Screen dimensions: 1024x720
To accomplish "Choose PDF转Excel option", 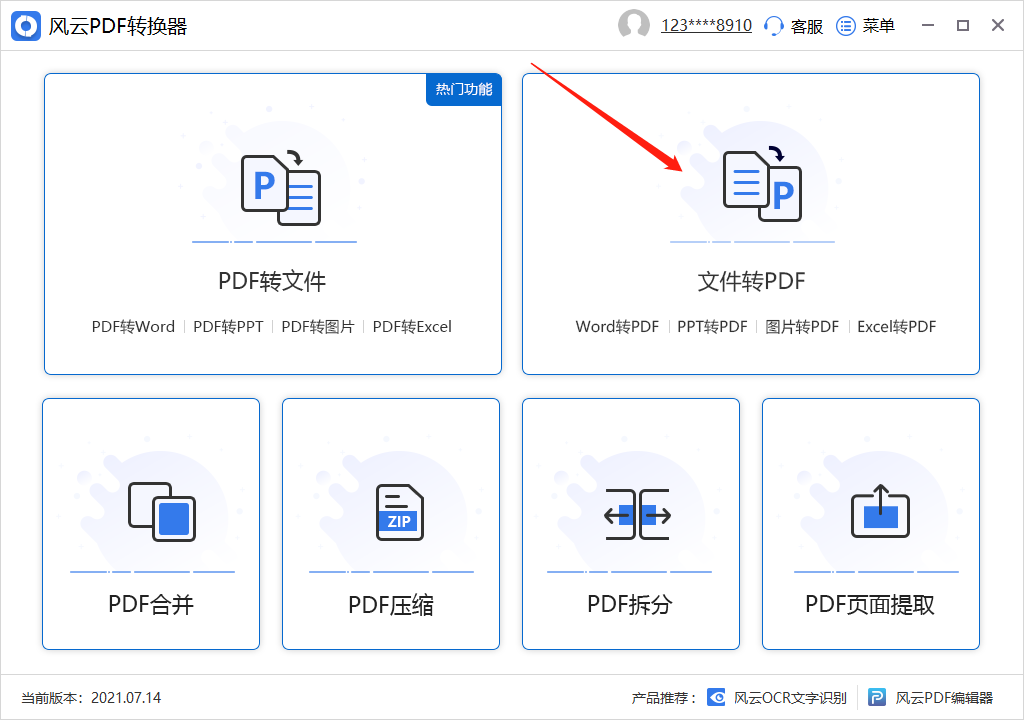I will click(412, 327).
